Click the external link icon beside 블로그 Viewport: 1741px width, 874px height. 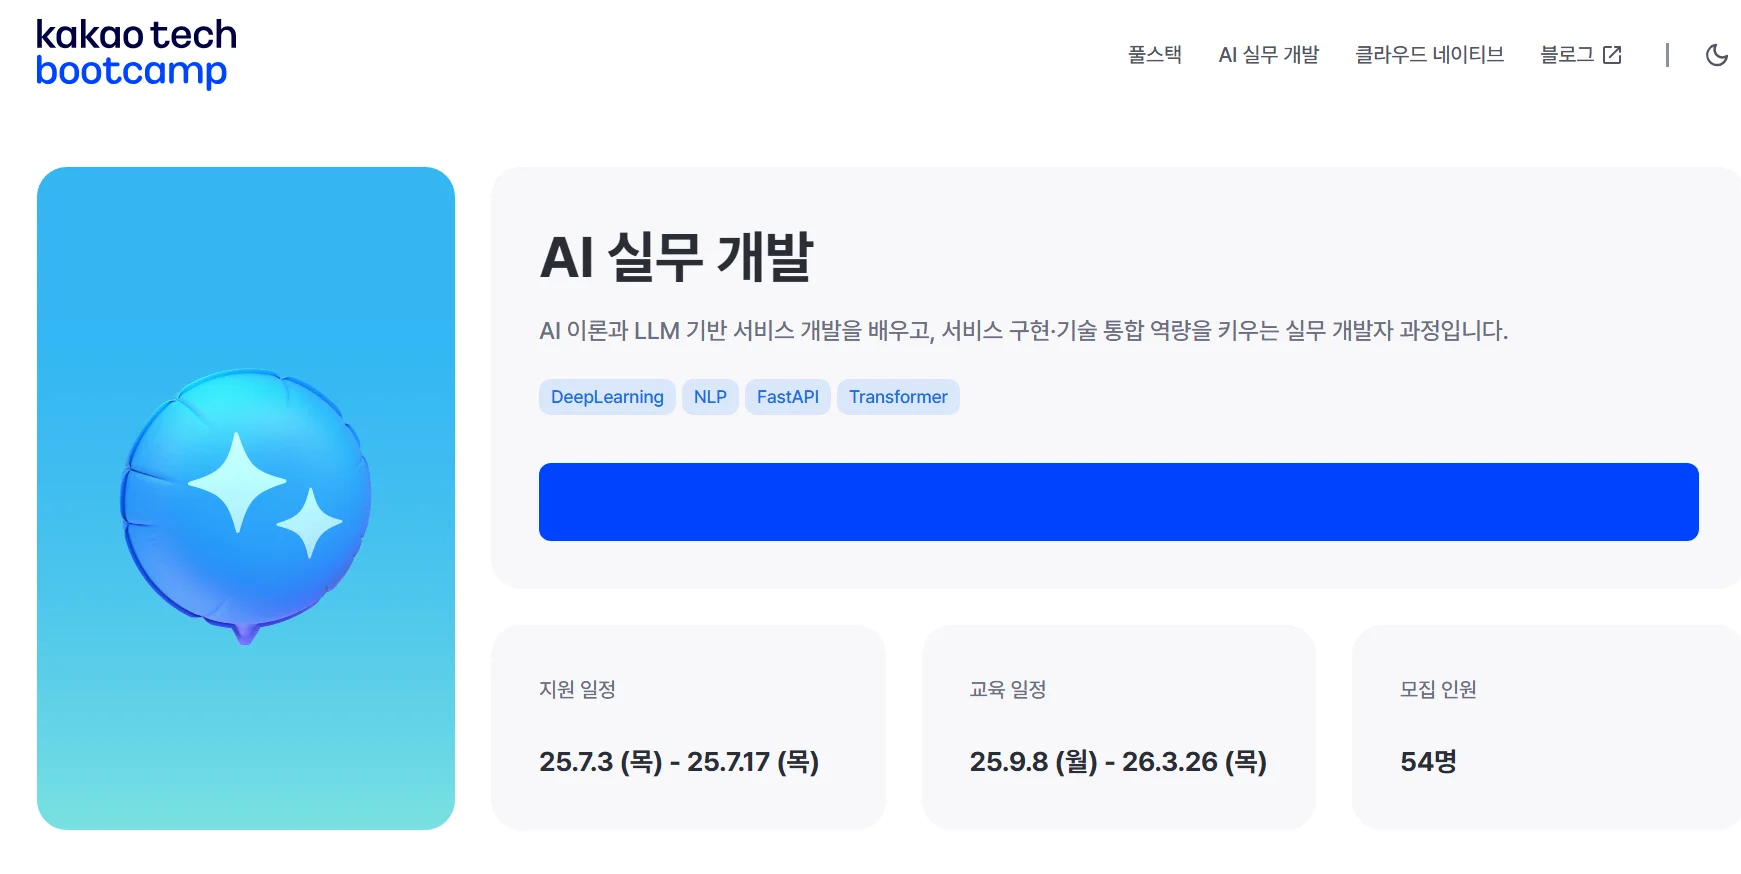pos(1612,55)
